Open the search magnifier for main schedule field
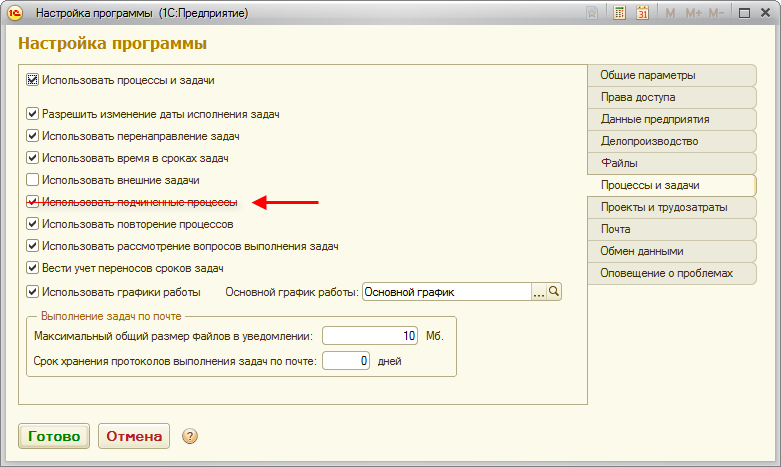781x467 pixels. [x=554, y=292]
